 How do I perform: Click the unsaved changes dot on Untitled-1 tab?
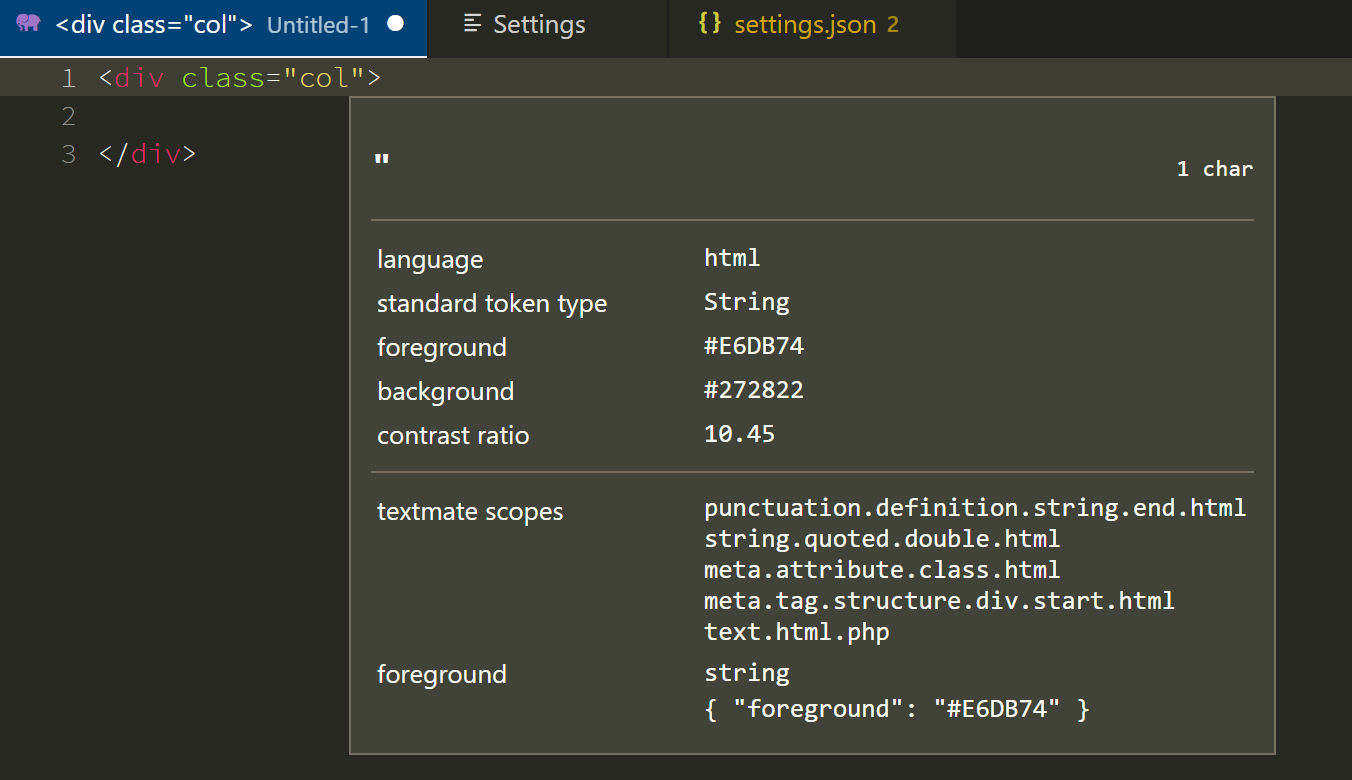(x=394, y=23)
